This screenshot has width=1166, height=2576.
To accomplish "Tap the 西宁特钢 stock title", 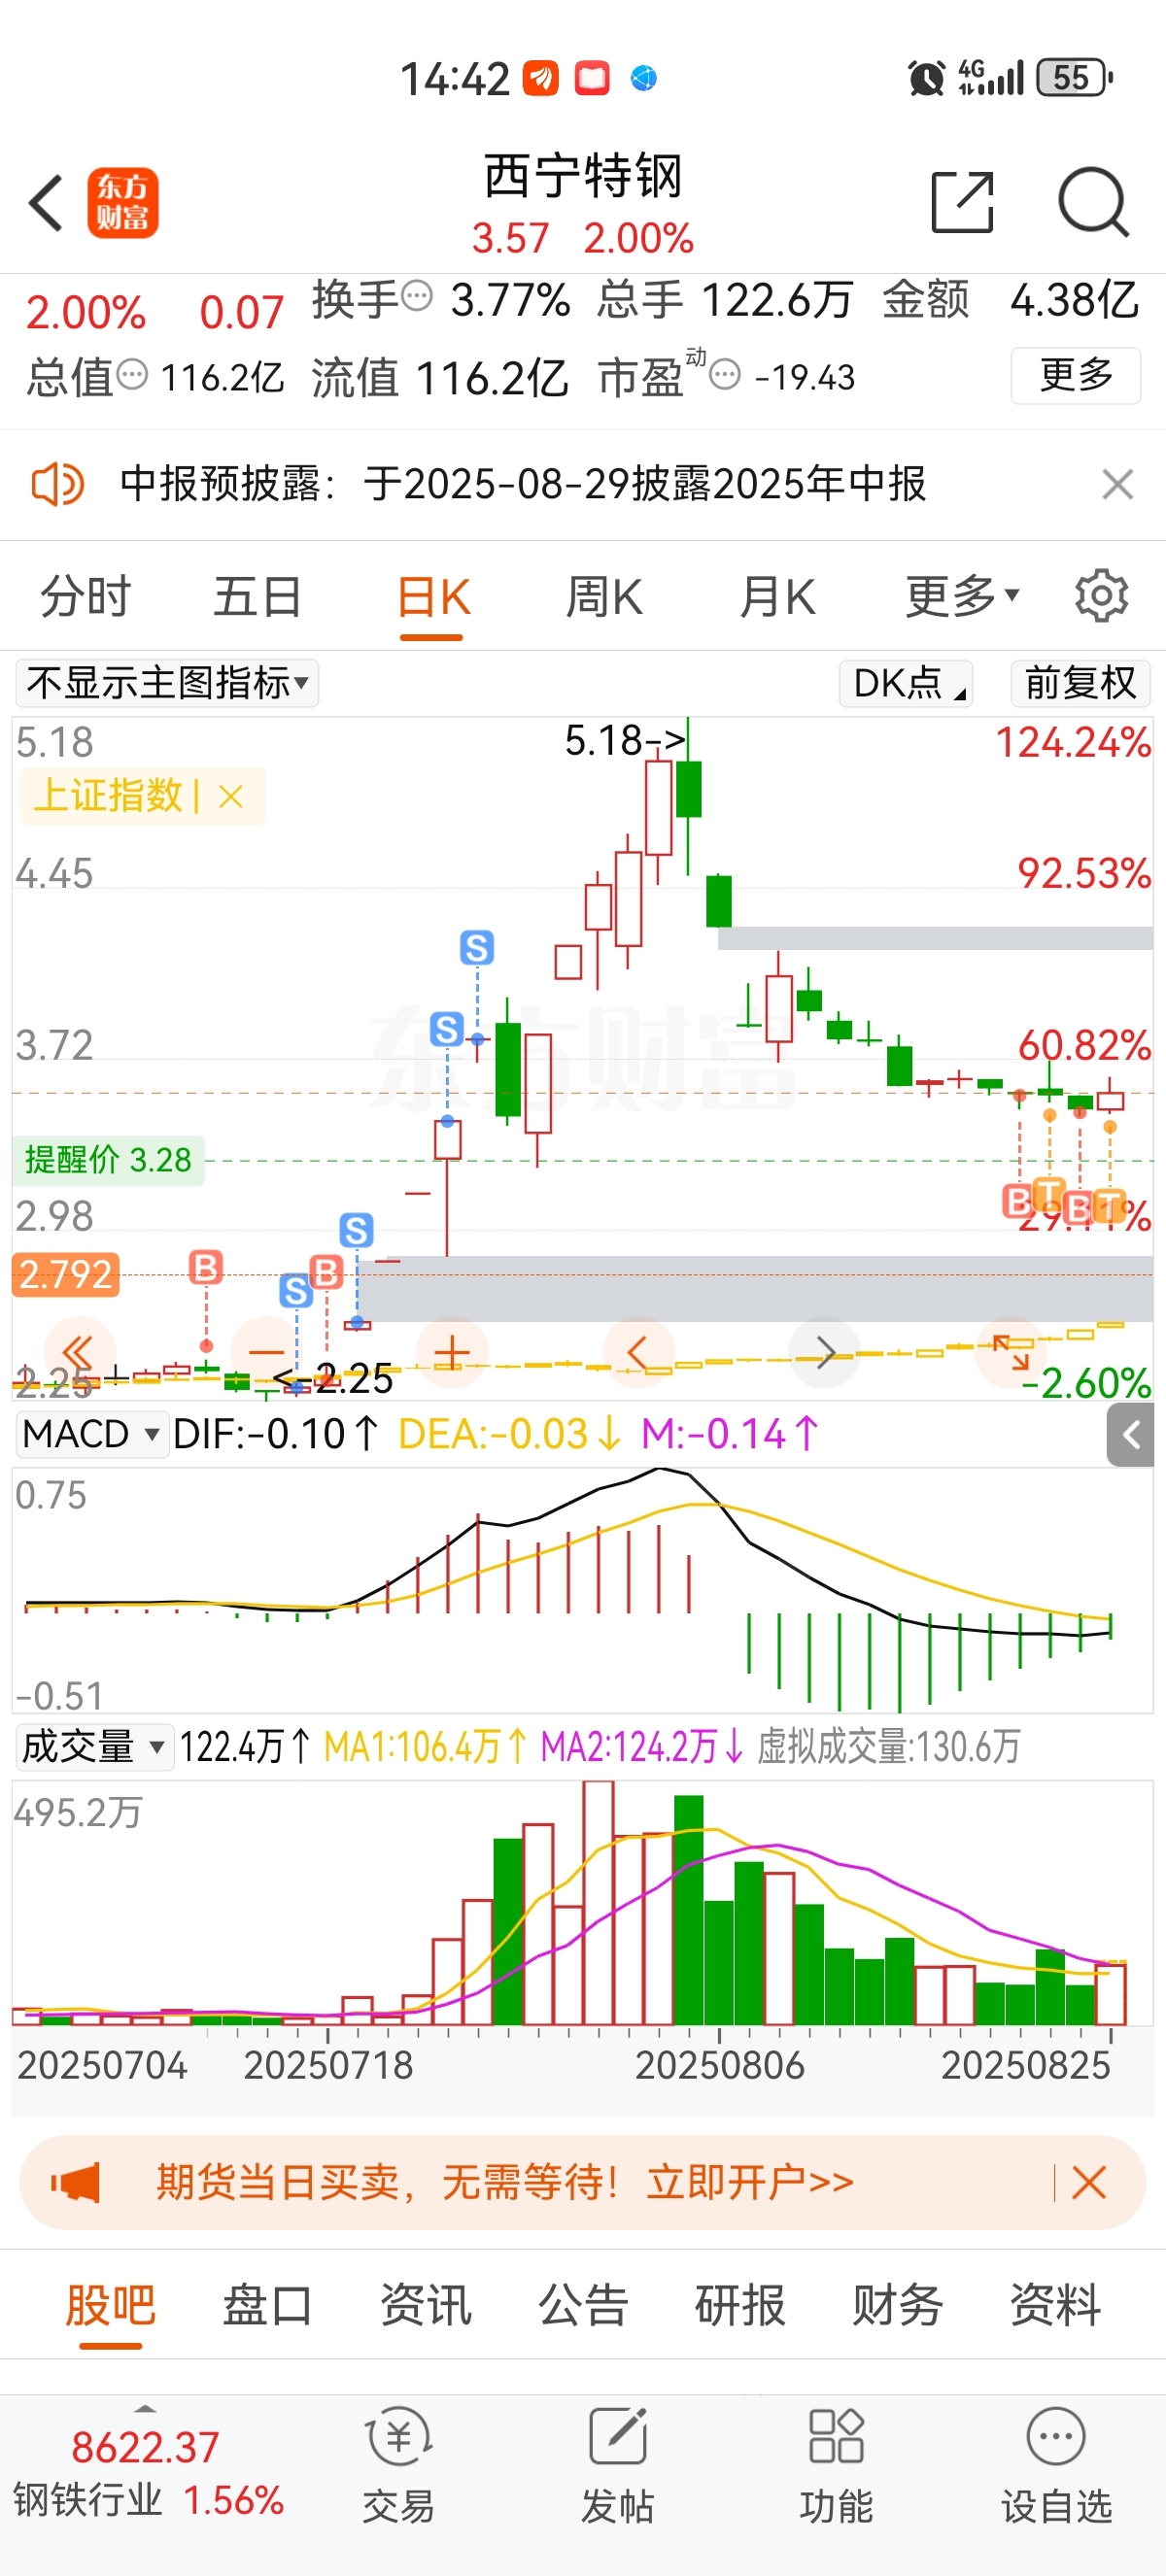I will [x=583, y=177].
